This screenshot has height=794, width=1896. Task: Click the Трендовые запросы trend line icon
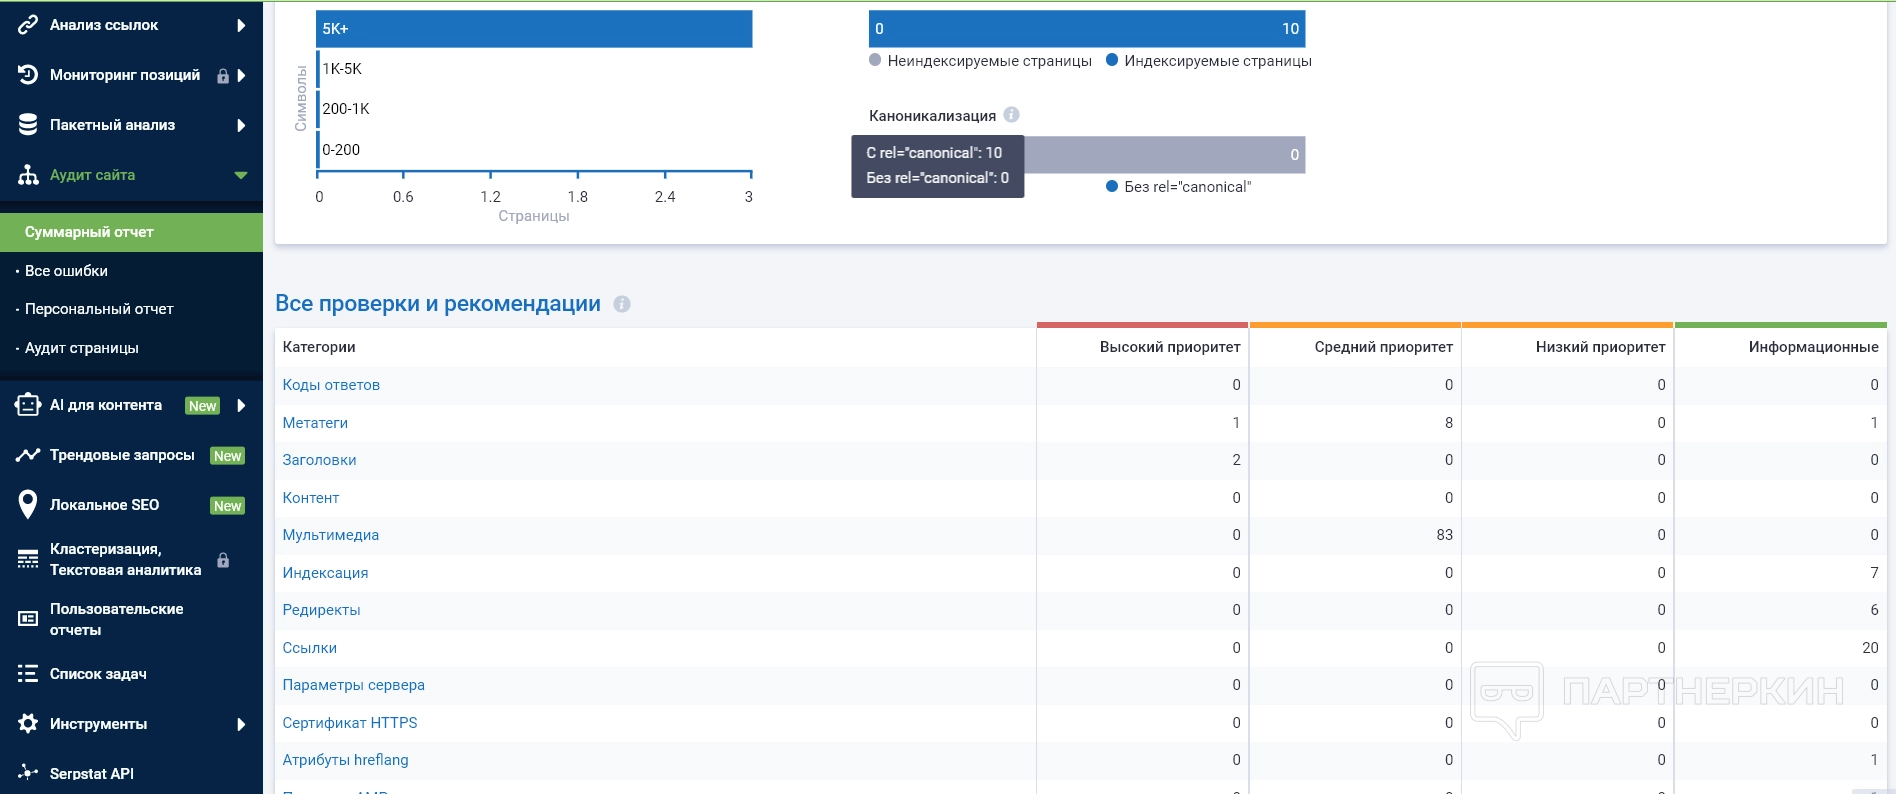[28, 455]
